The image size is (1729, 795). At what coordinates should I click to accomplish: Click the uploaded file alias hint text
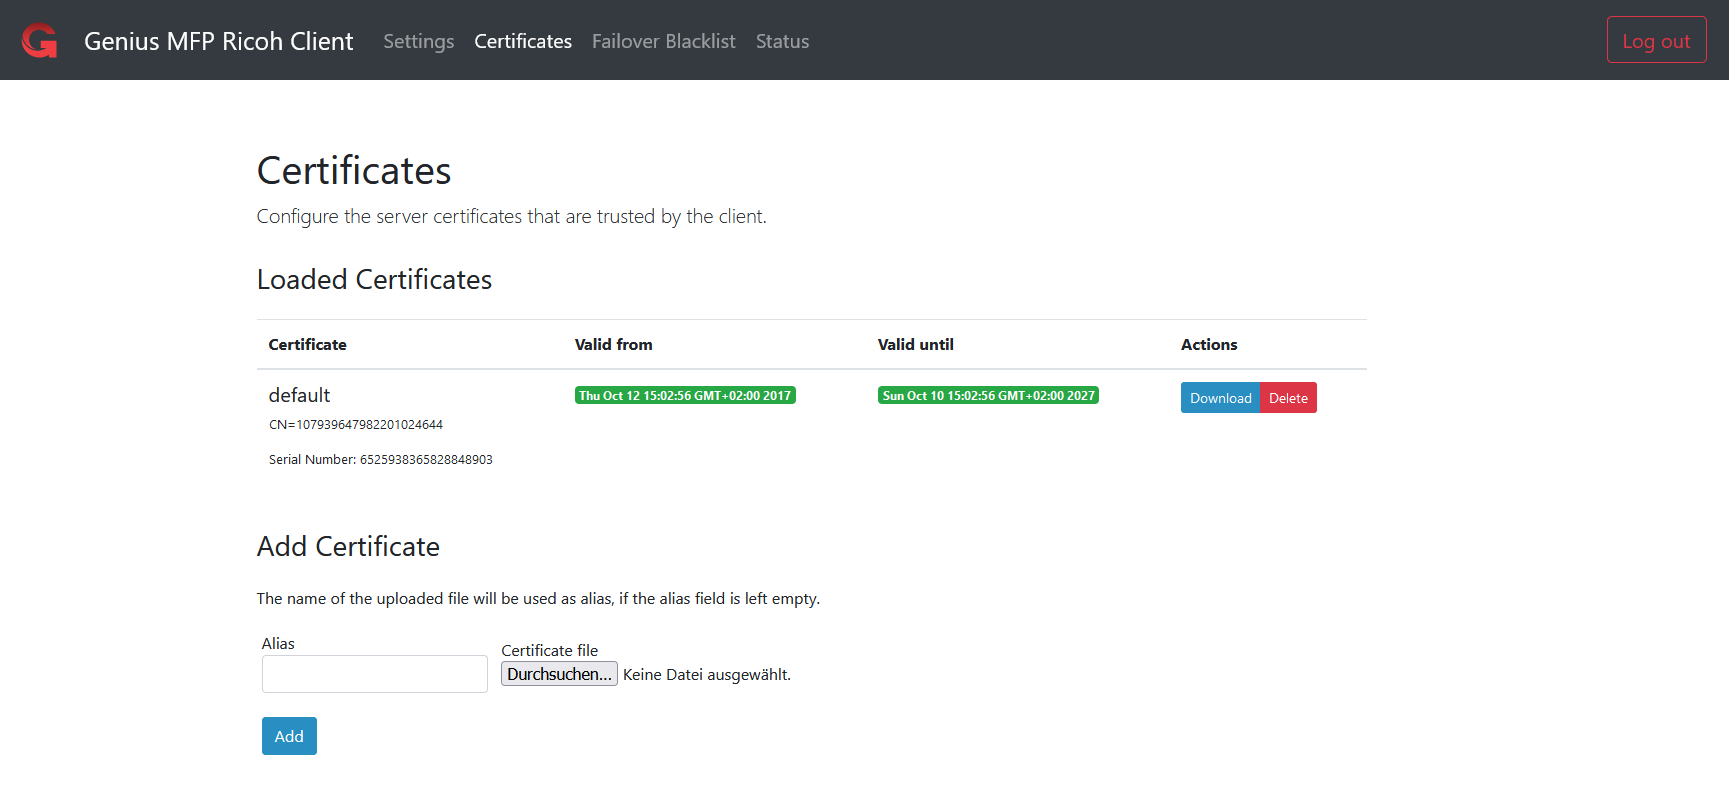pyautogui.click(x=538, y=599)
